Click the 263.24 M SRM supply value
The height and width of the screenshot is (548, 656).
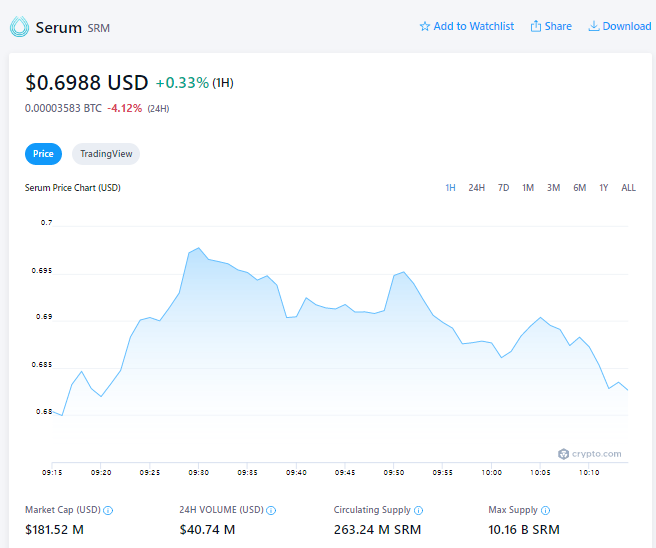(x=377, y=530)
